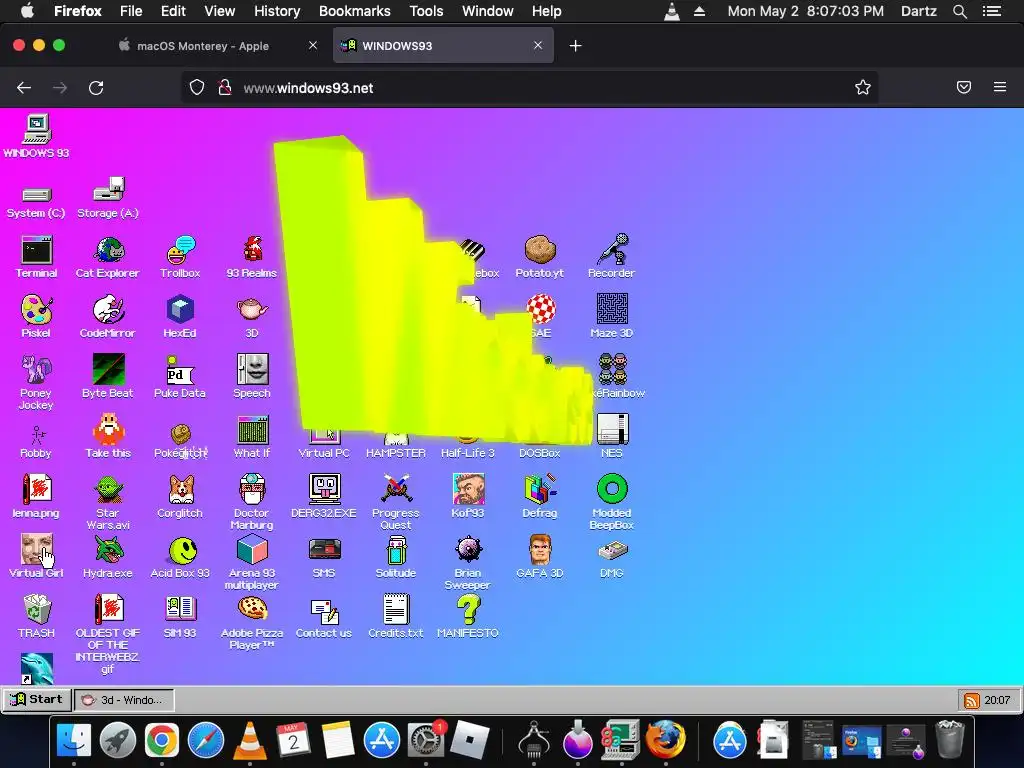Open the MANIFESTO question mark icon
Image resolution: width=1024 pixels, height=768 pixels.
point(468,609)
